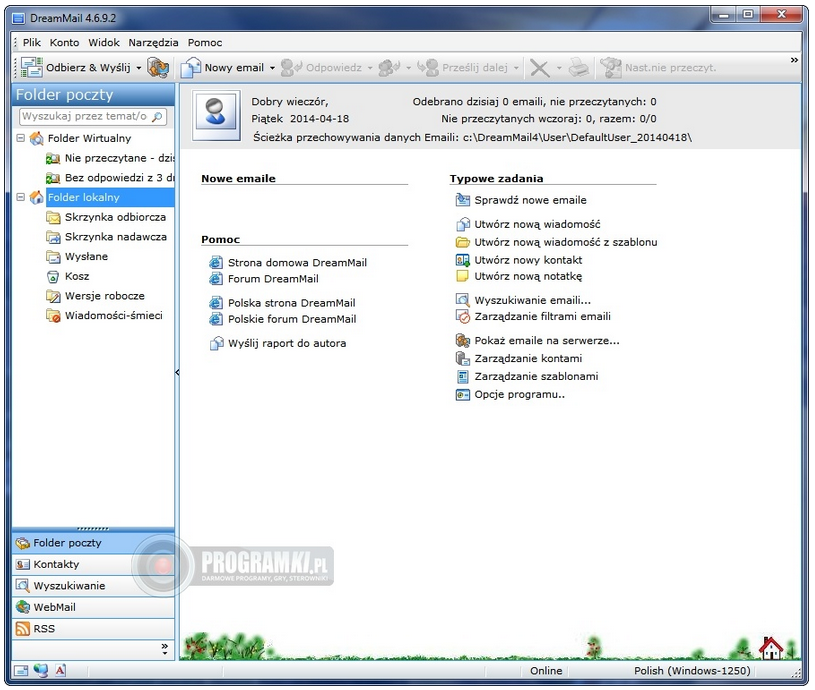Open the Prześlij dalej dropdown arrow
This screenshot has height=690, width=815.
coord(516,68)
